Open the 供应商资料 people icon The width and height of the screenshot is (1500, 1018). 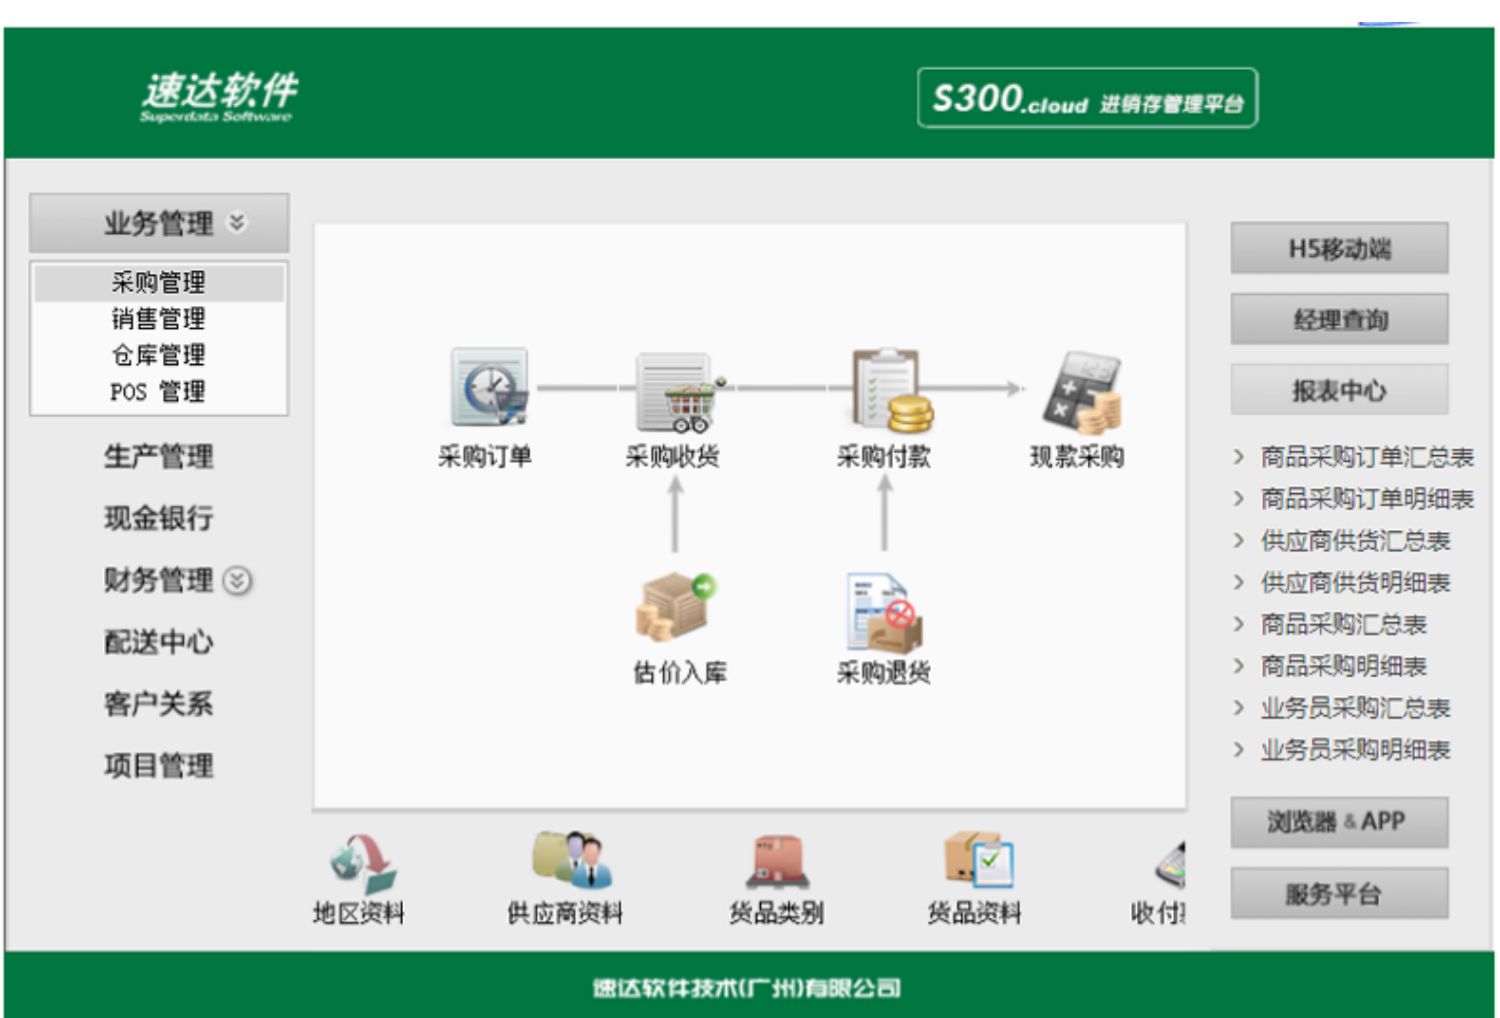tap(572, 859)
